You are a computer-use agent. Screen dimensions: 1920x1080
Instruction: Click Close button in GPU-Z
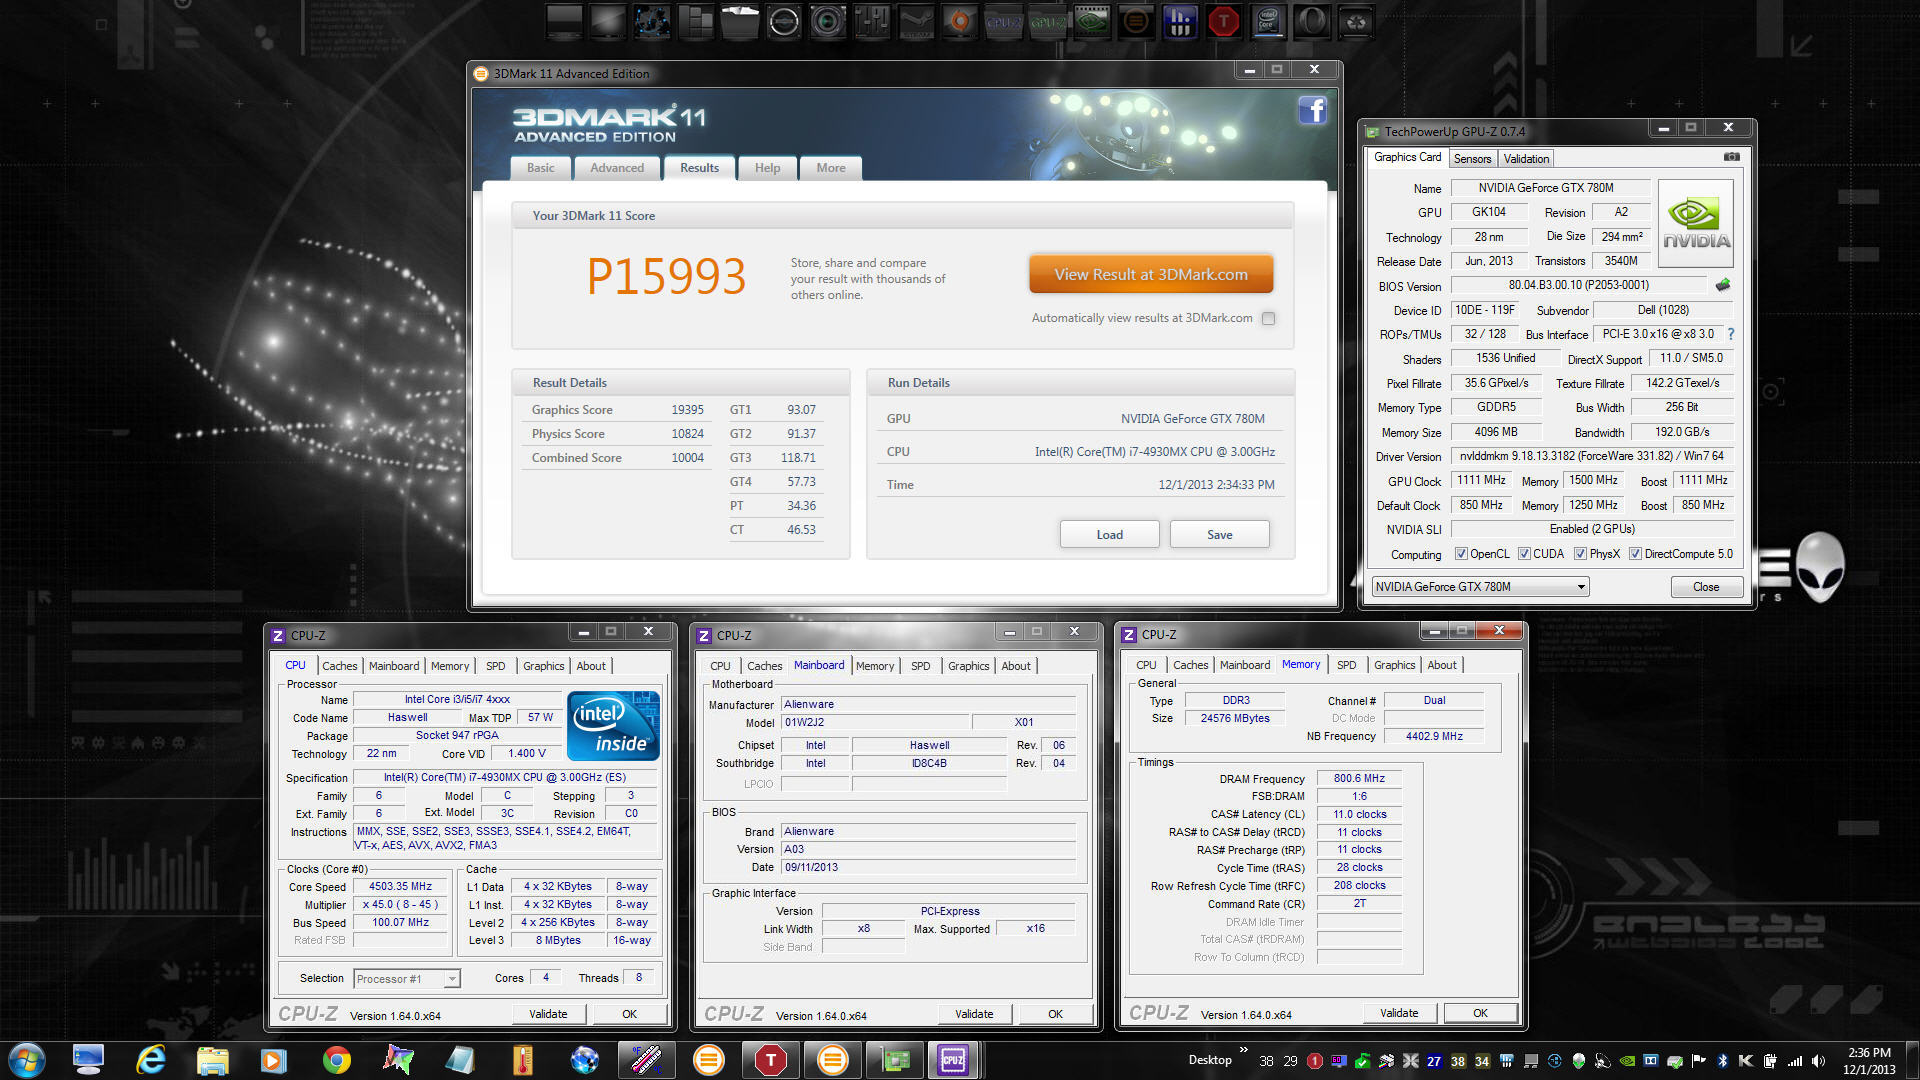pyautogui.click(x=1706, y=587)
